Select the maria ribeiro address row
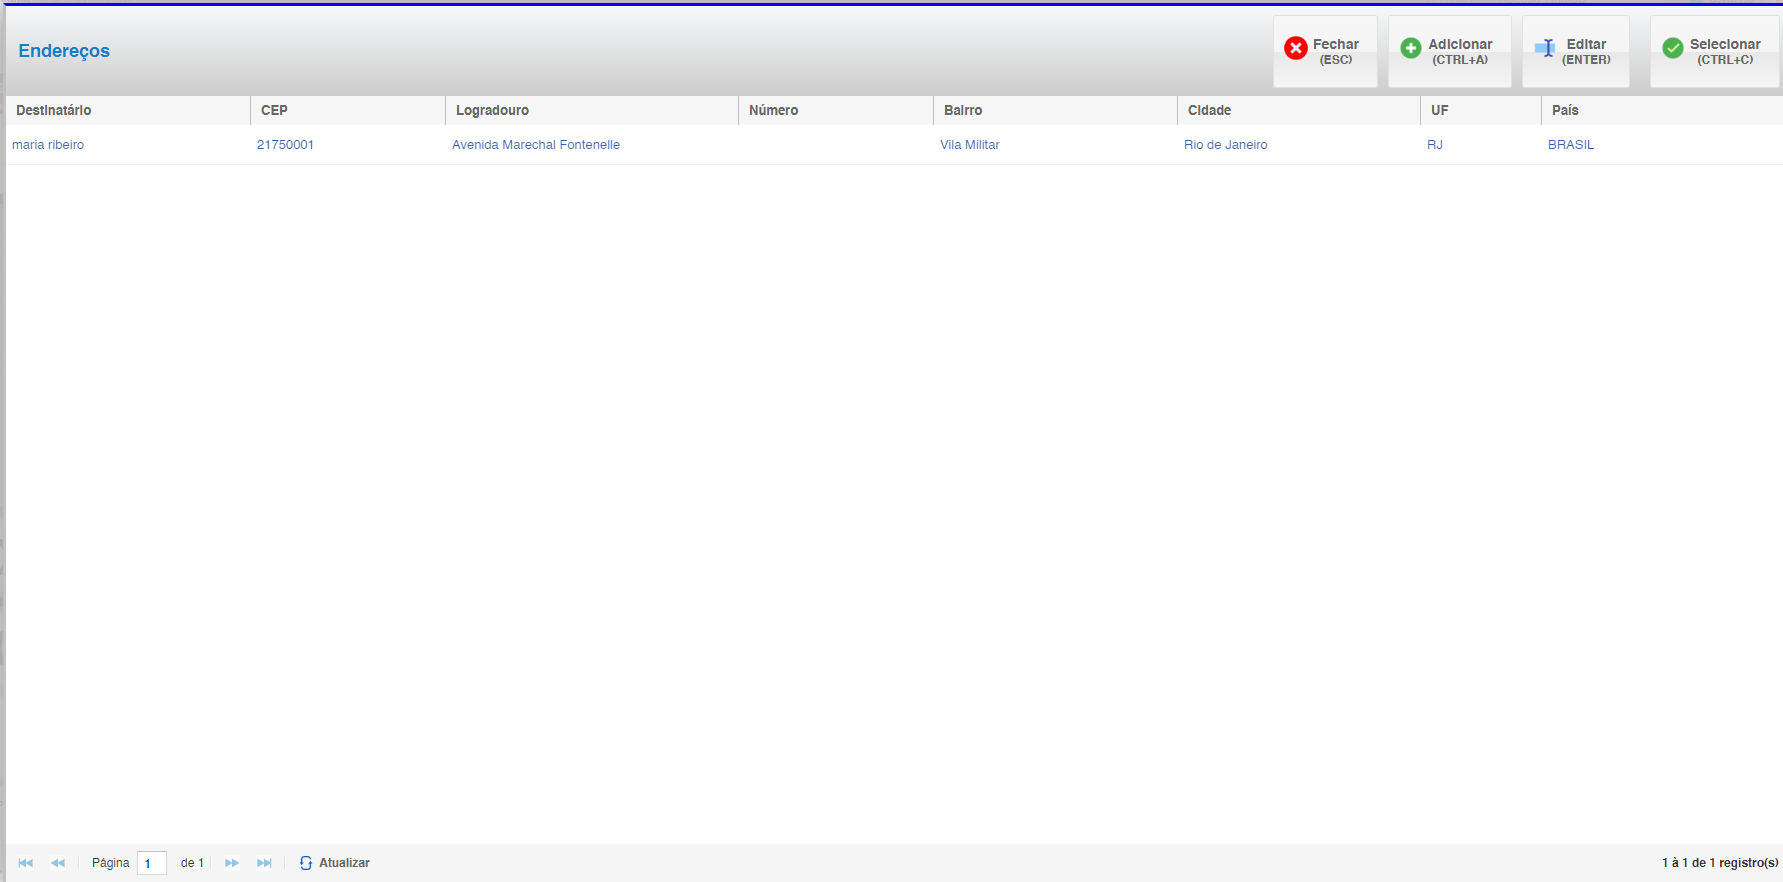 click(48, 145)
